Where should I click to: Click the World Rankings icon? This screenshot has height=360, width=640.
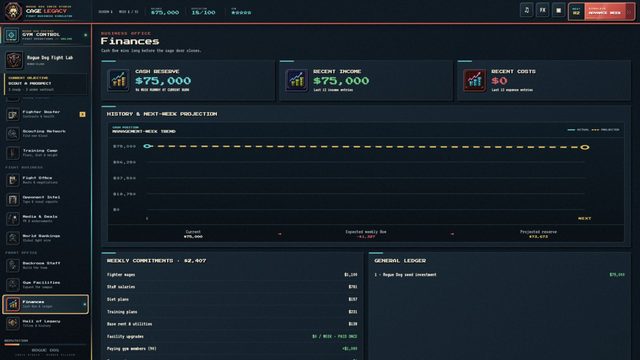(x=13, y=238)
